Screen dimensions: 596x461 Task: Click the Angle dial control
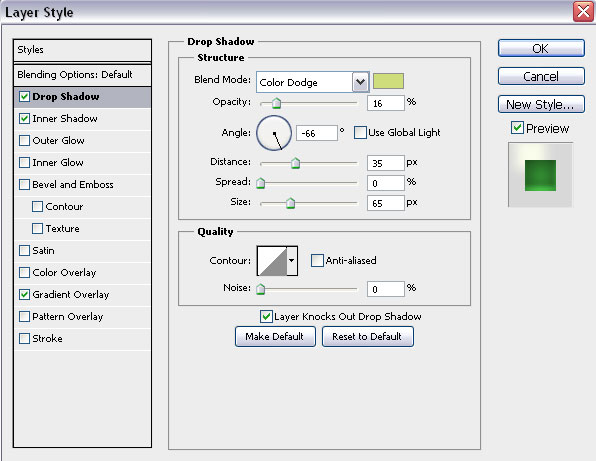tap(274, 133)
